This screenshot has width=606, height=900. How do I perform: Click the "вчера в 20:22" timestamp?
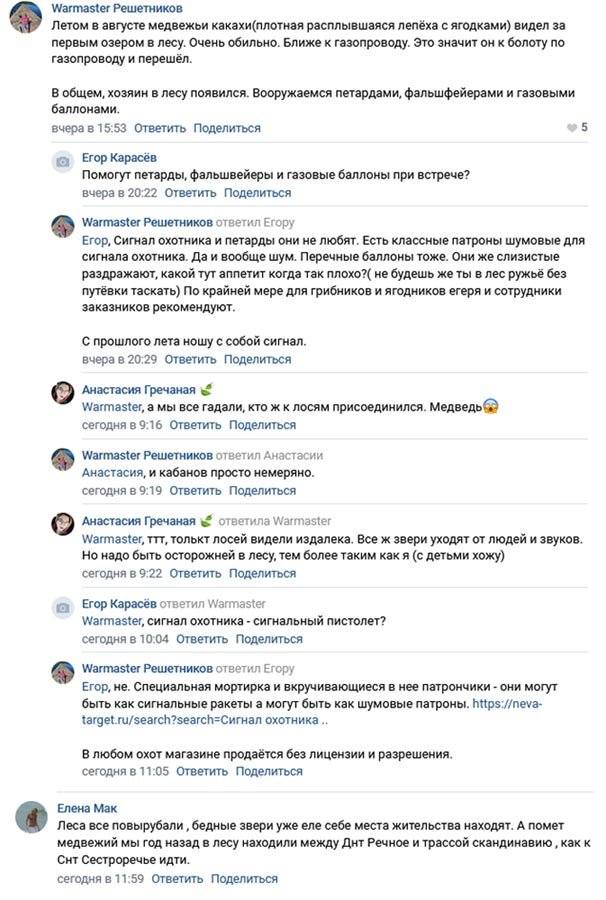tap(119, 192)
